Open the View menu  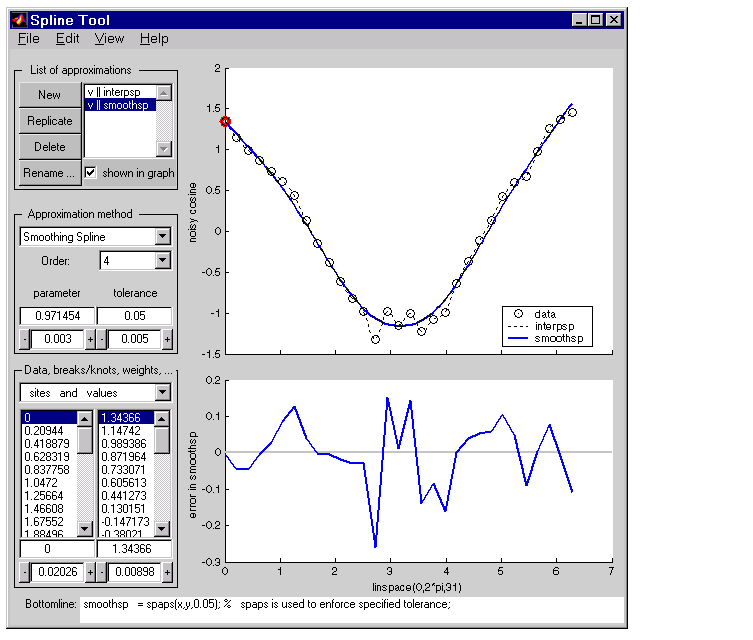(x=109, y=38)
